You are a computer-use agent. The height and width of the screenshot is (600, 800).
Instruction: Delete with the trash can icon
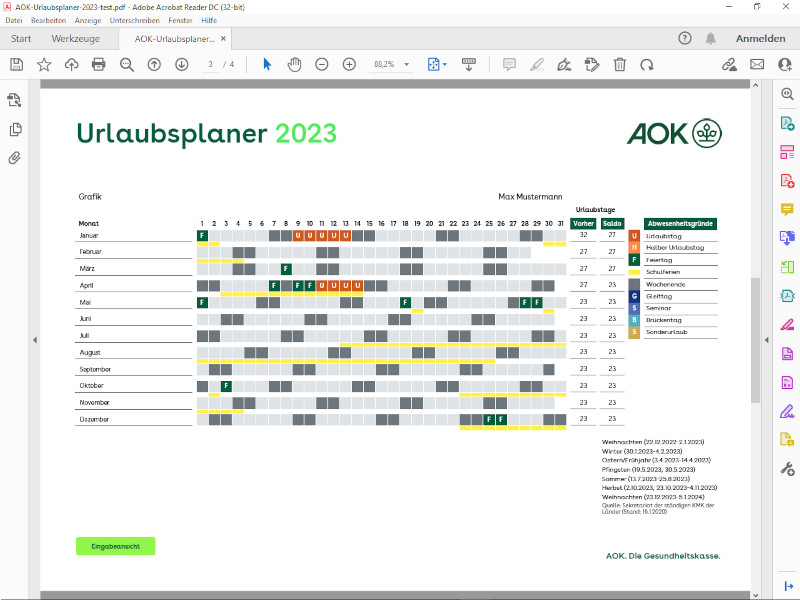pyautogui.click(x=619, y=64)
